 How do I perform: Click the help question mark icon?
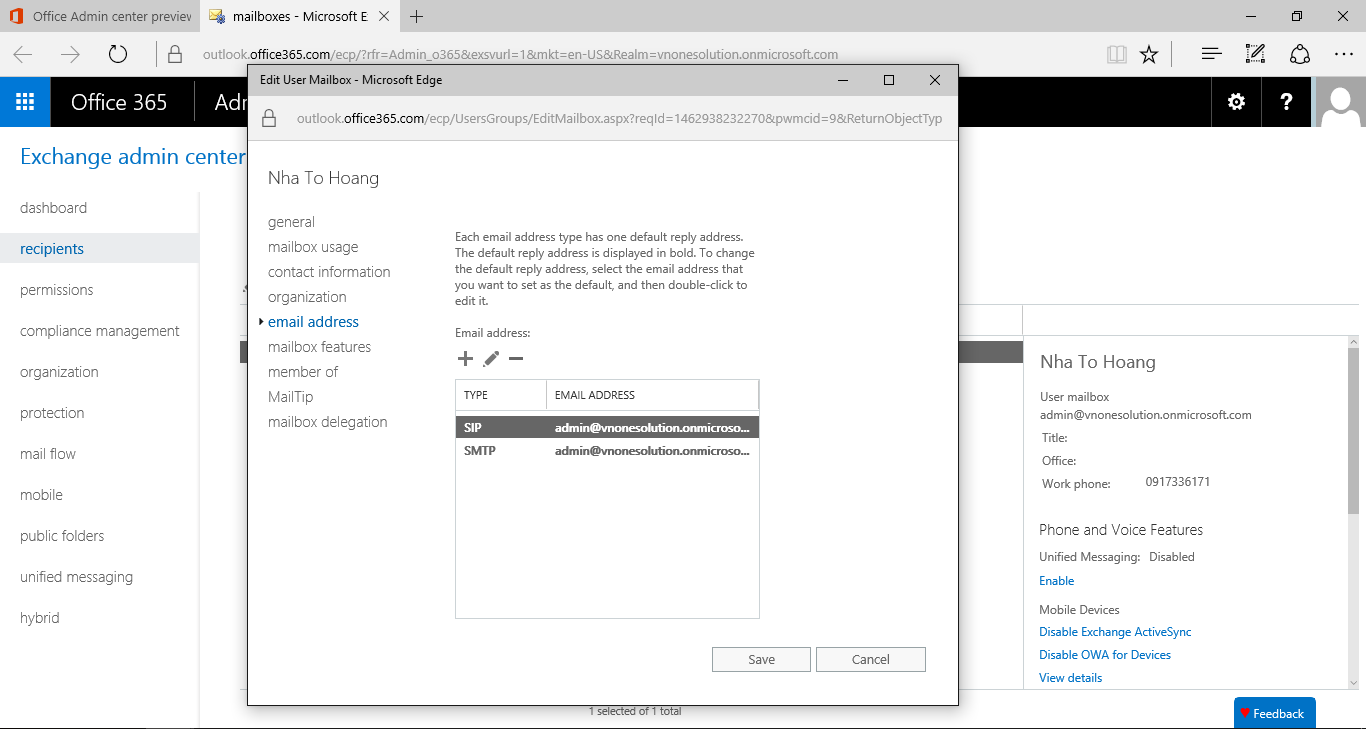tap(1286, 102)
